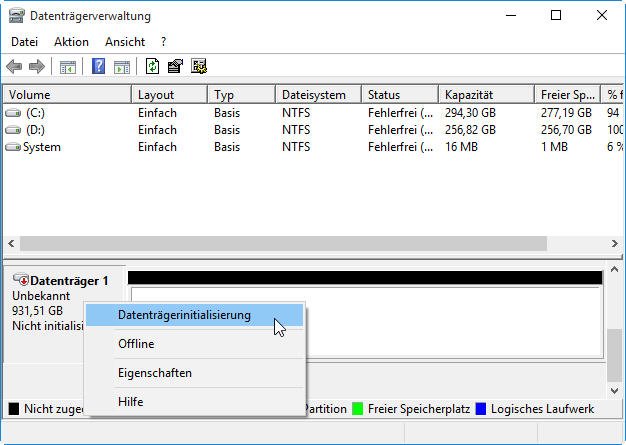Click the NTFS cell in System row
The height and width of the screenshot is (445, 626).
click(x=296, y=147)
